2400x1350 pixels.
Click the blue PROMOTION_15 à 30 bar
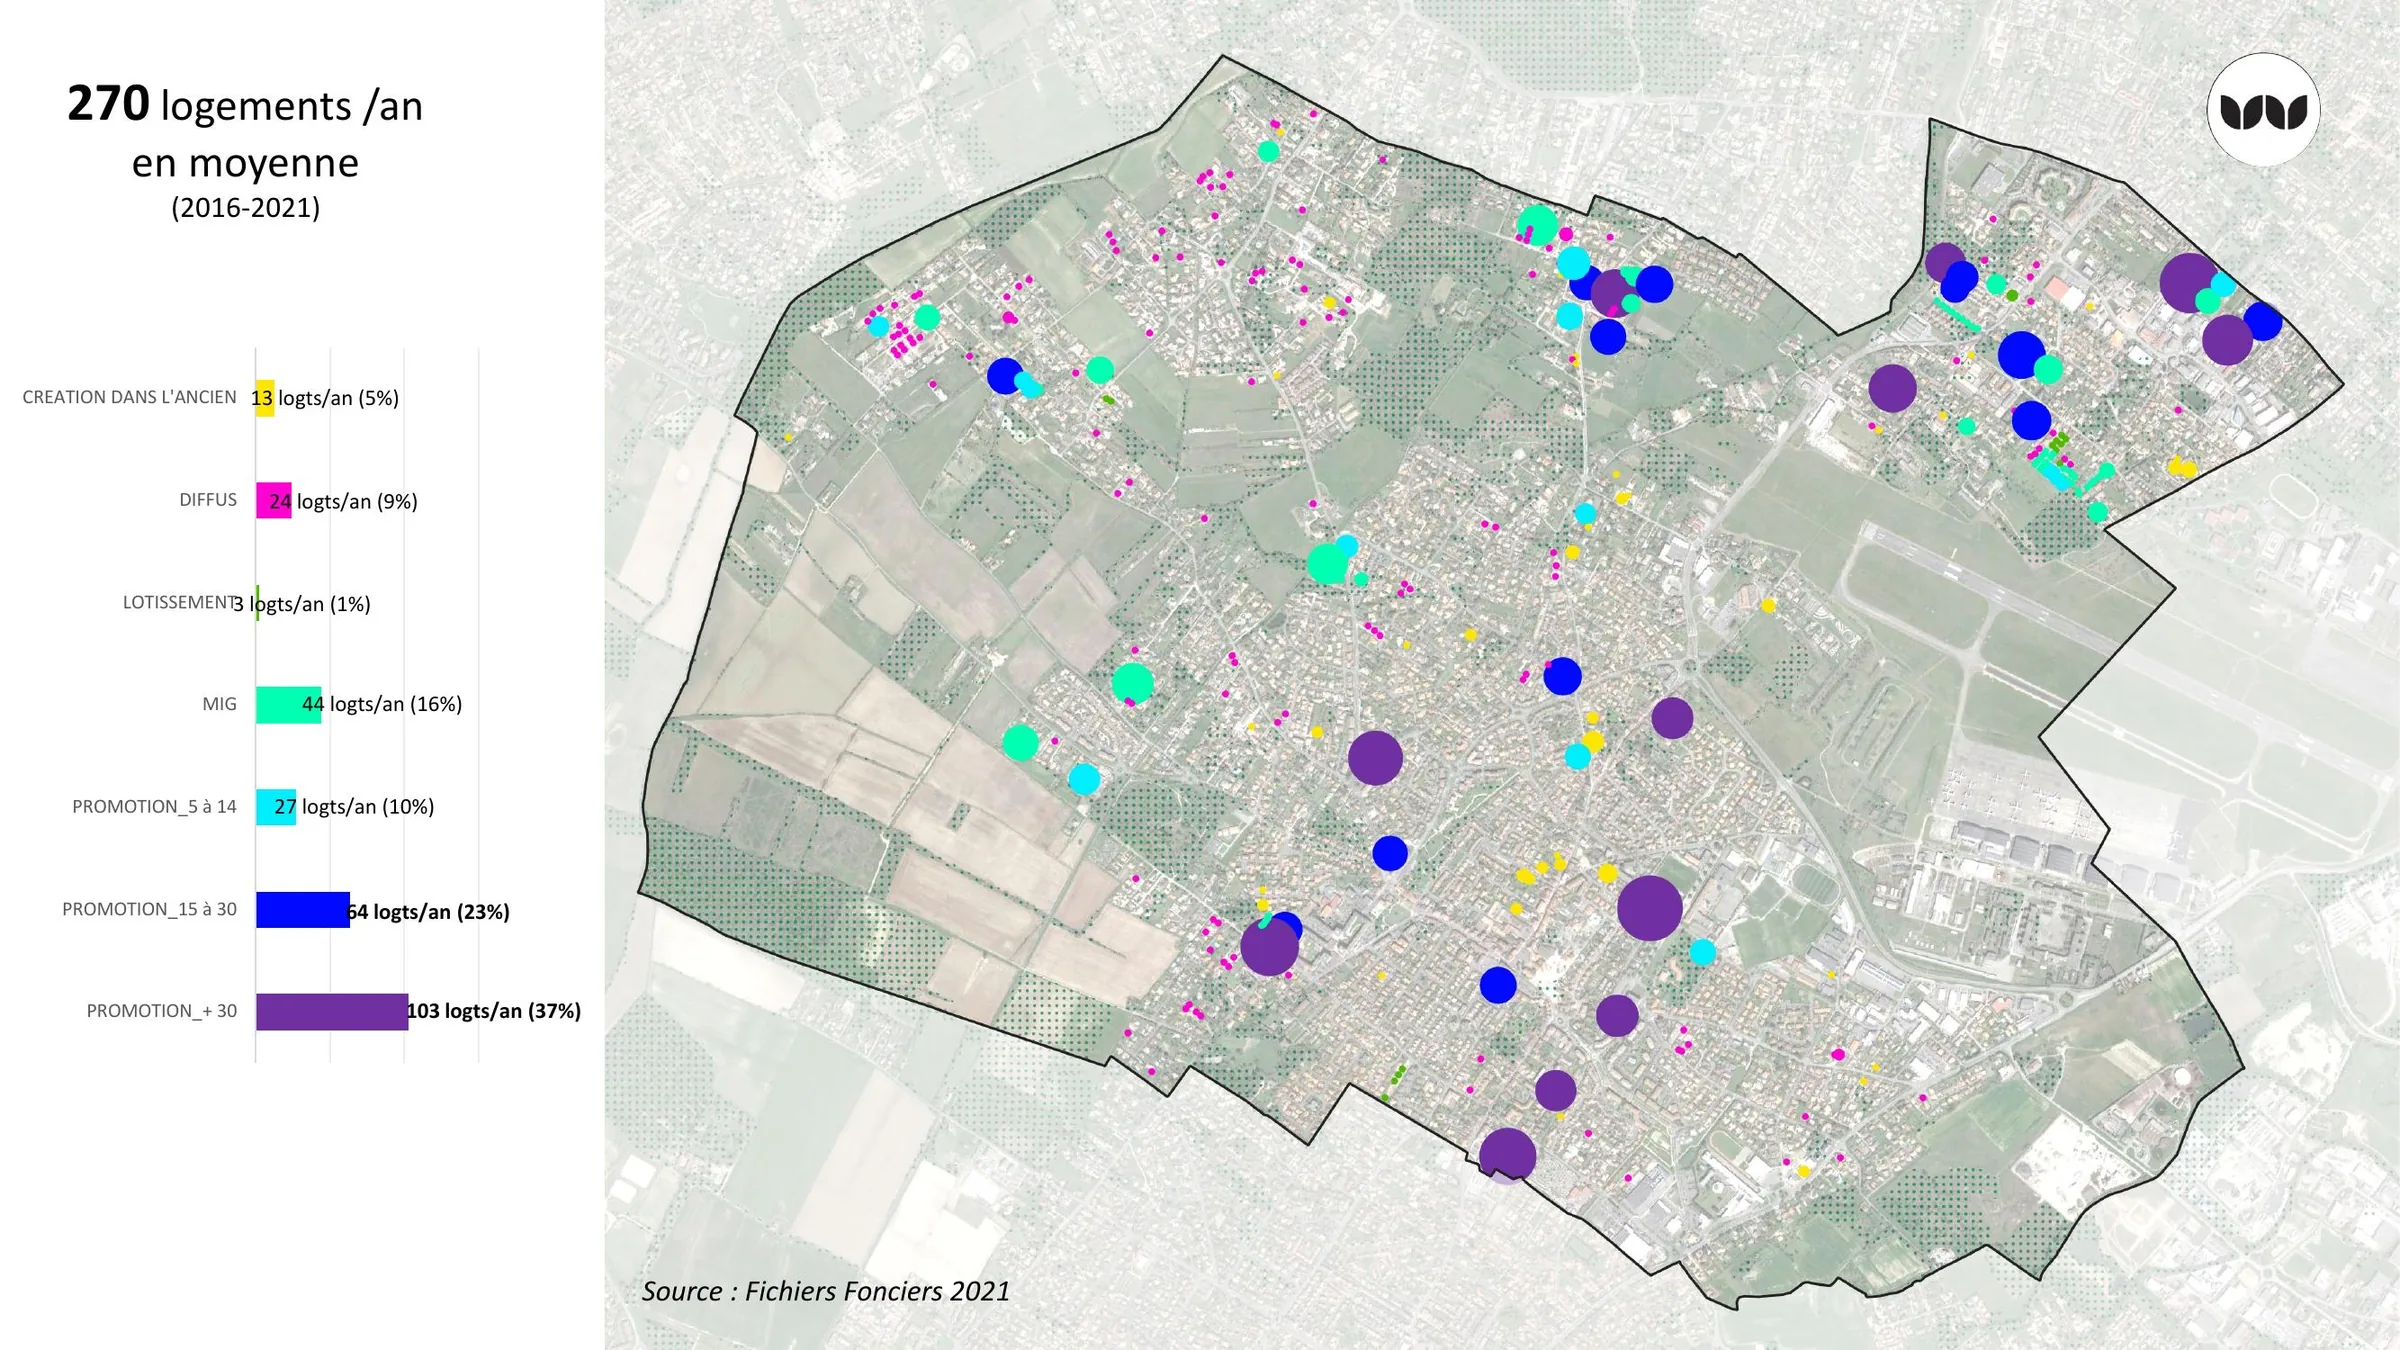point(303,910)
